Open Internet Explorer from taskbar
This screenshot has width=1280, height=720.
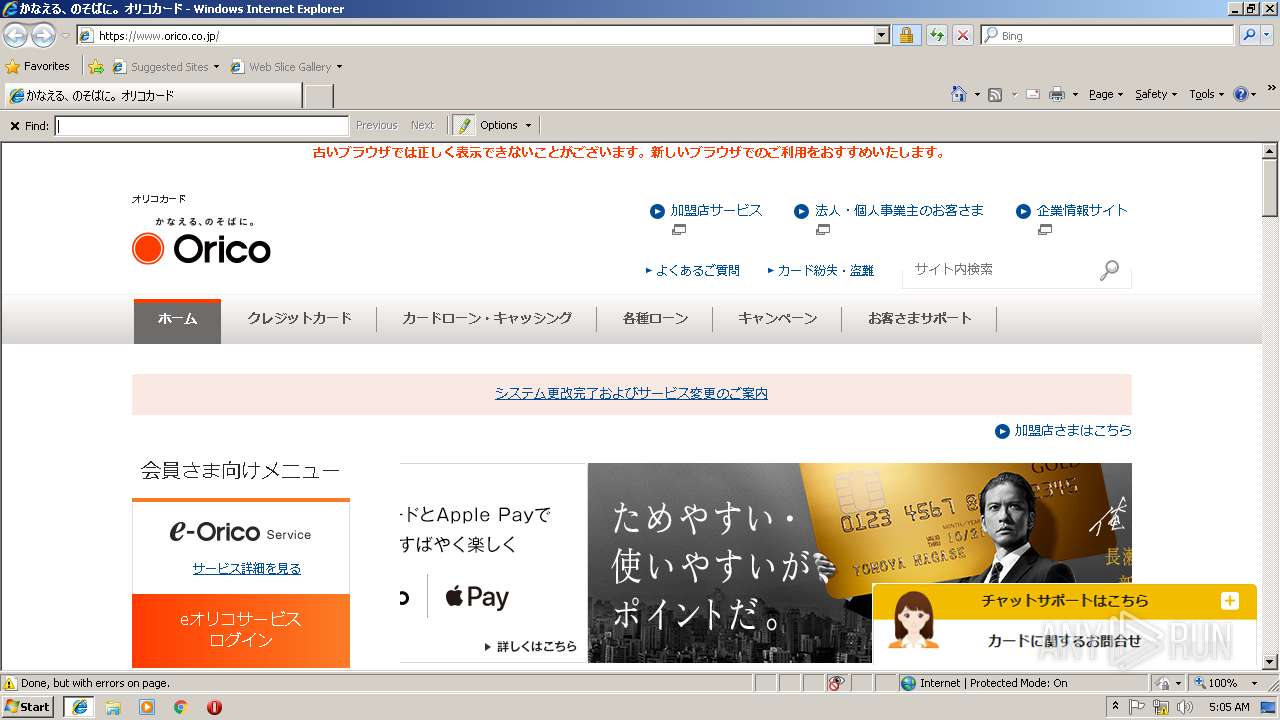click(x=79, y=706)
